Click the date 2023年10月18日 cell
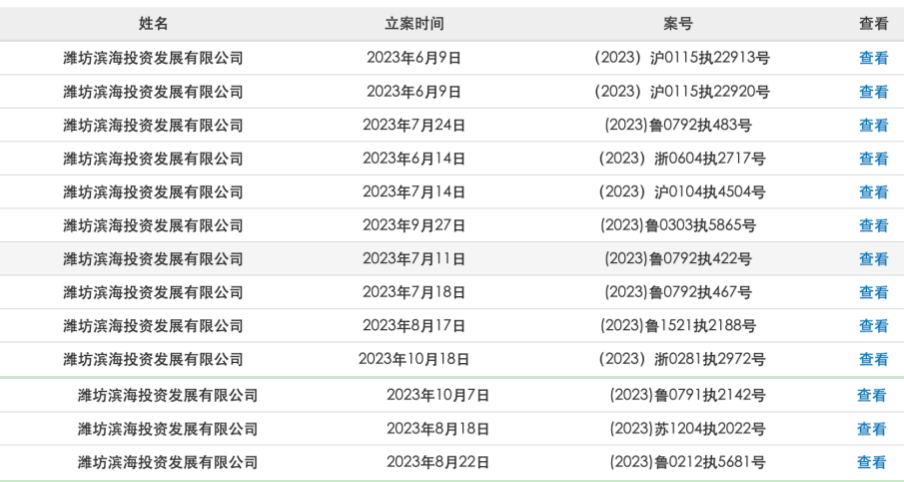 coord(414,359)
